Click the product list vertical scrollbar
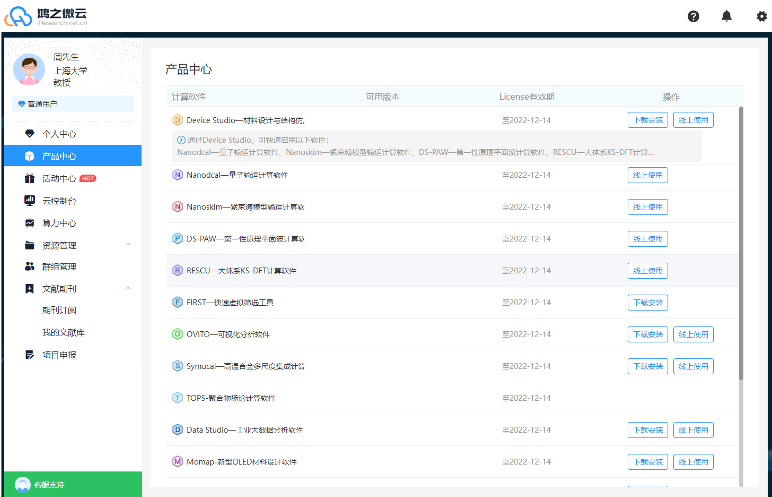 tap(741, 240)
